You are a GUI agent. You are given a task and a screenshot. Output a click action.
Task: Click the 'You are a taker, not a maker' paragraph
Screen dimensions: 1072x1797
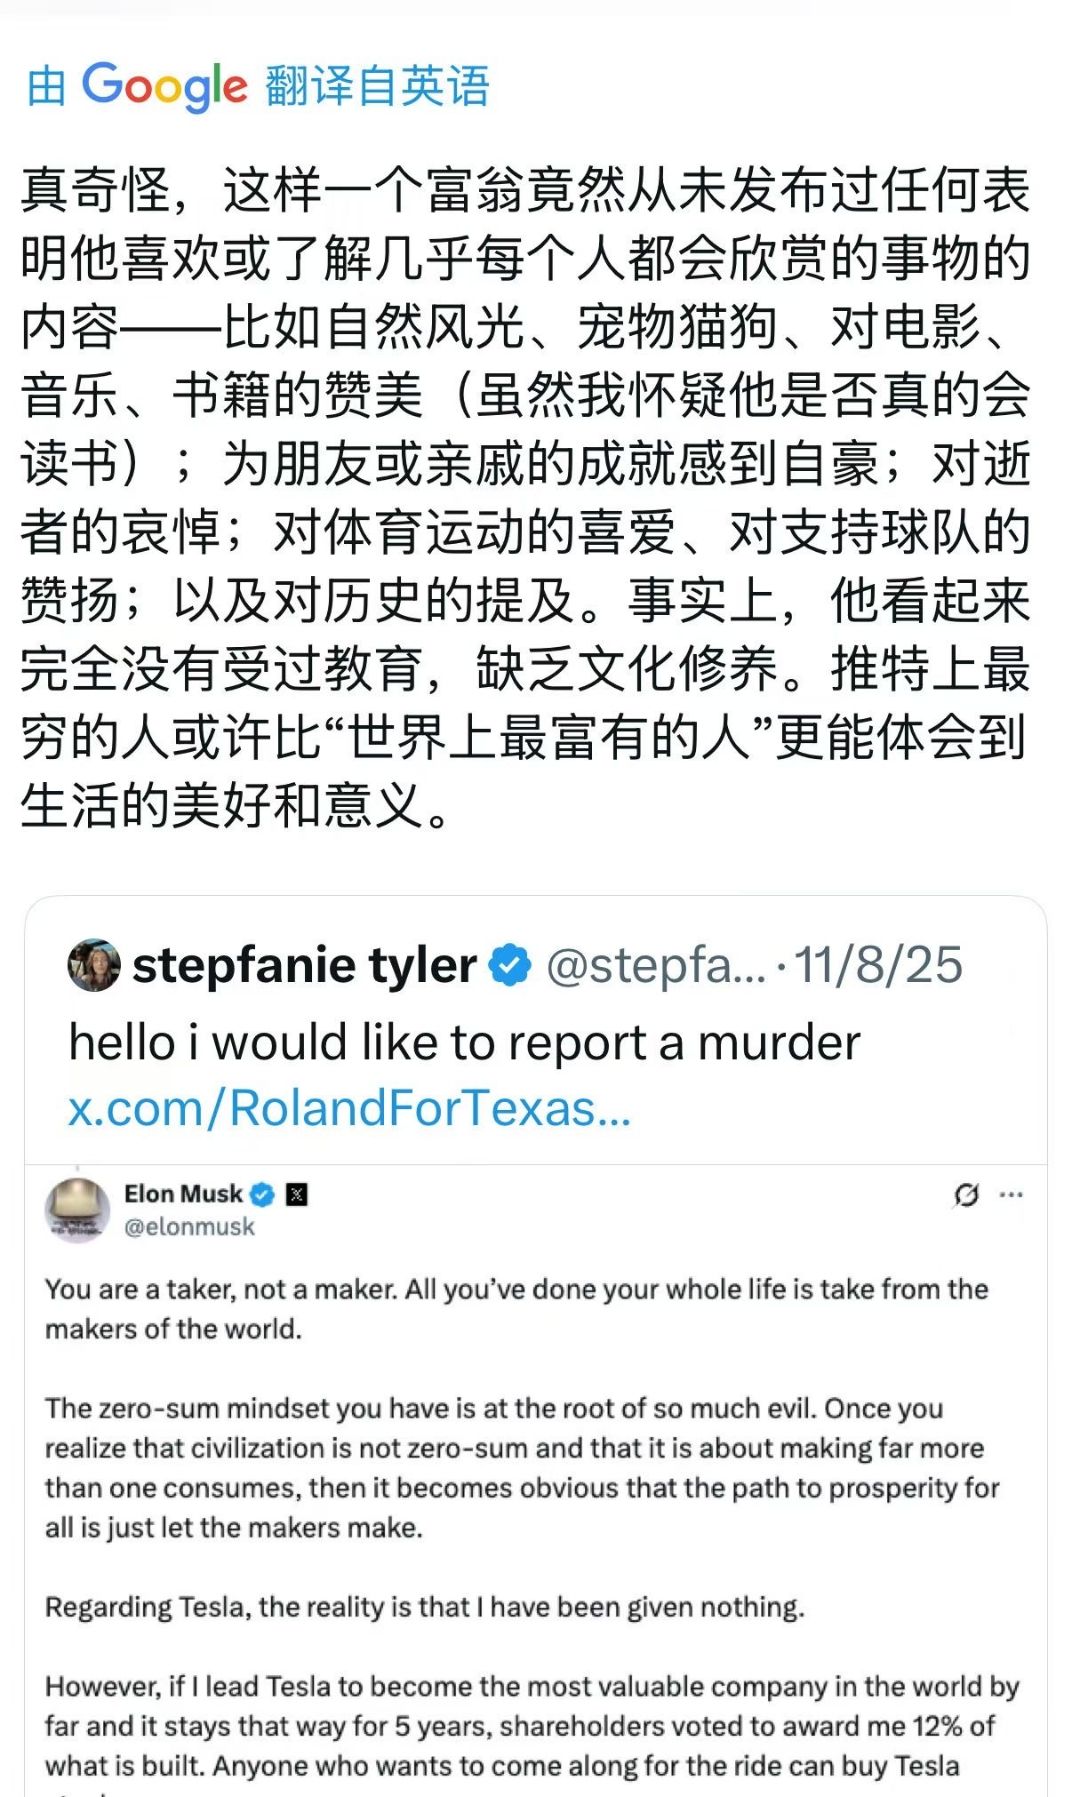pos(516,1309)
